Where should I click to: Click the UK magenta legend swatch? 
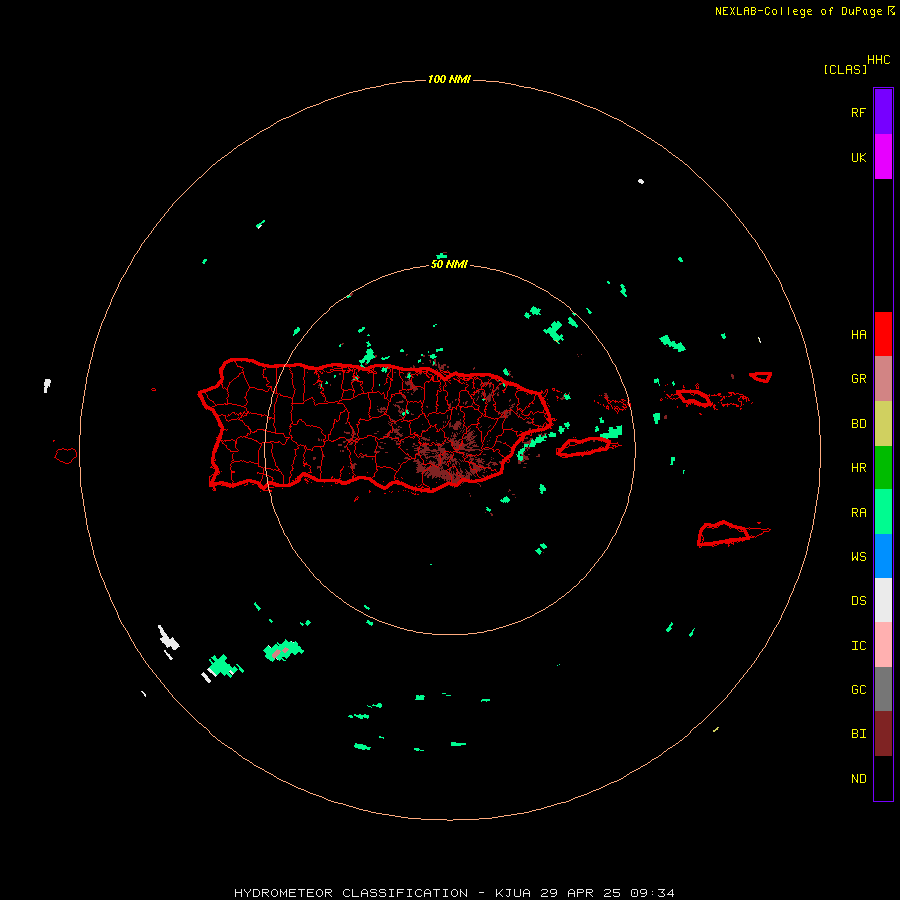883,156
